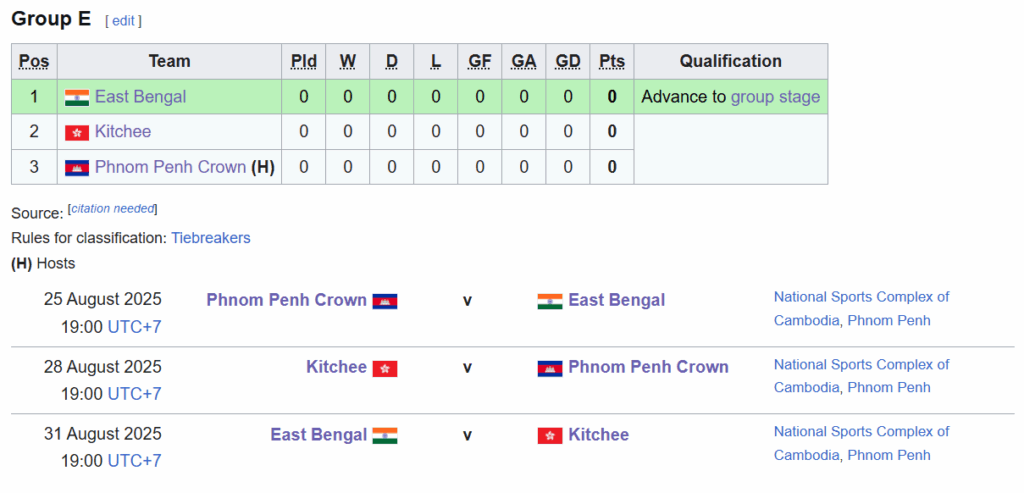Click the citation needed link
1024x493 pixels.
click(x=112, y=208)
